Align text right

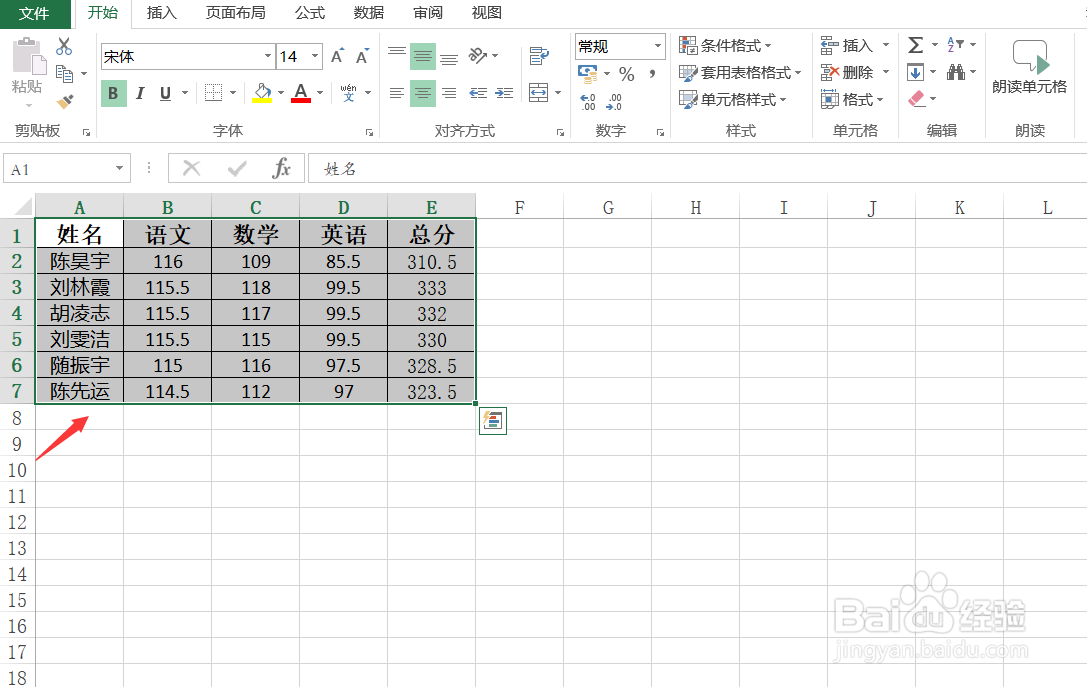point(449,93)
